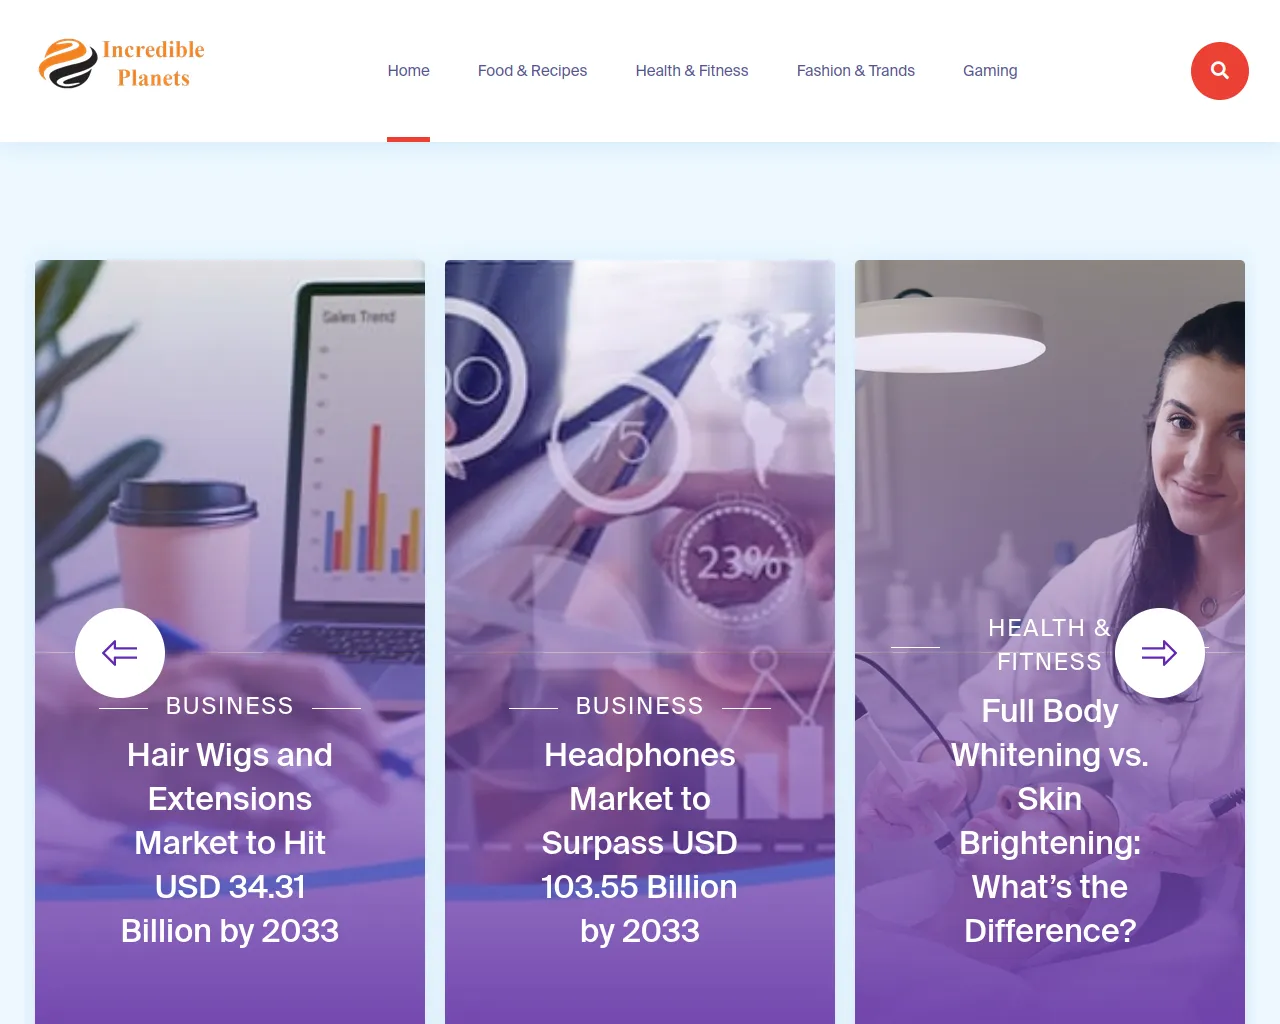Viewport: 1280px width, 1024px height.
Task: Navigate to Fashion & Trands section
Action: tap(856, 71)
